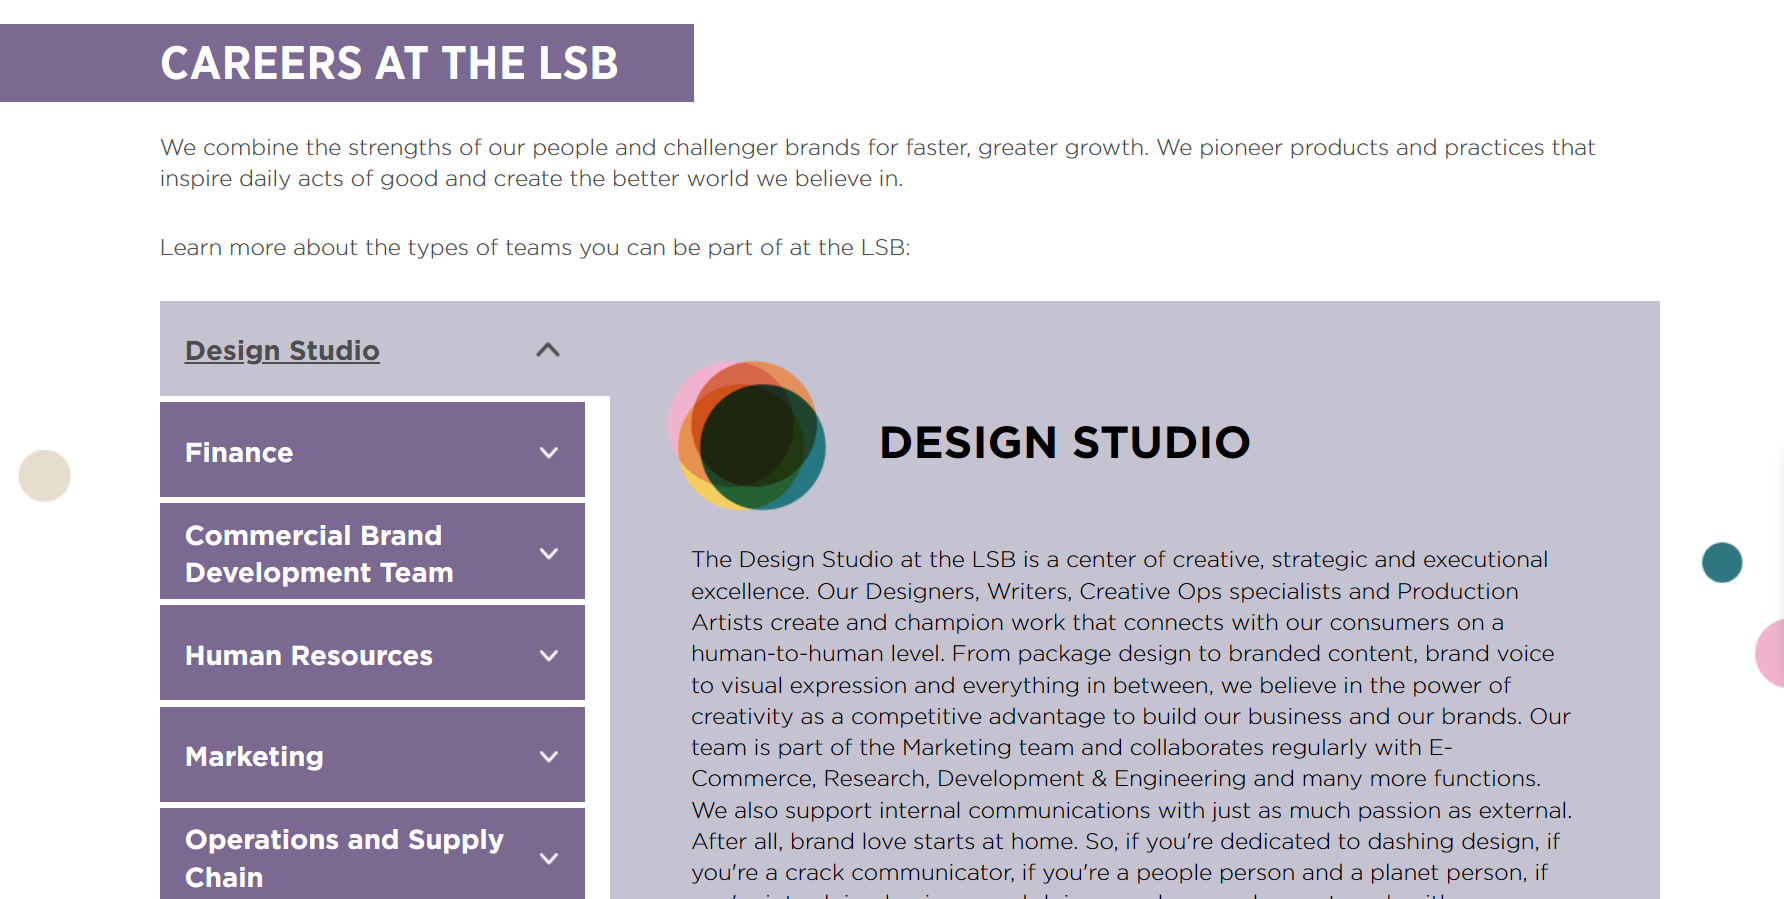Open the Design Studio link
This screenshot has height=899, width=1784.
pyautogui.click(x=282, y=351)
